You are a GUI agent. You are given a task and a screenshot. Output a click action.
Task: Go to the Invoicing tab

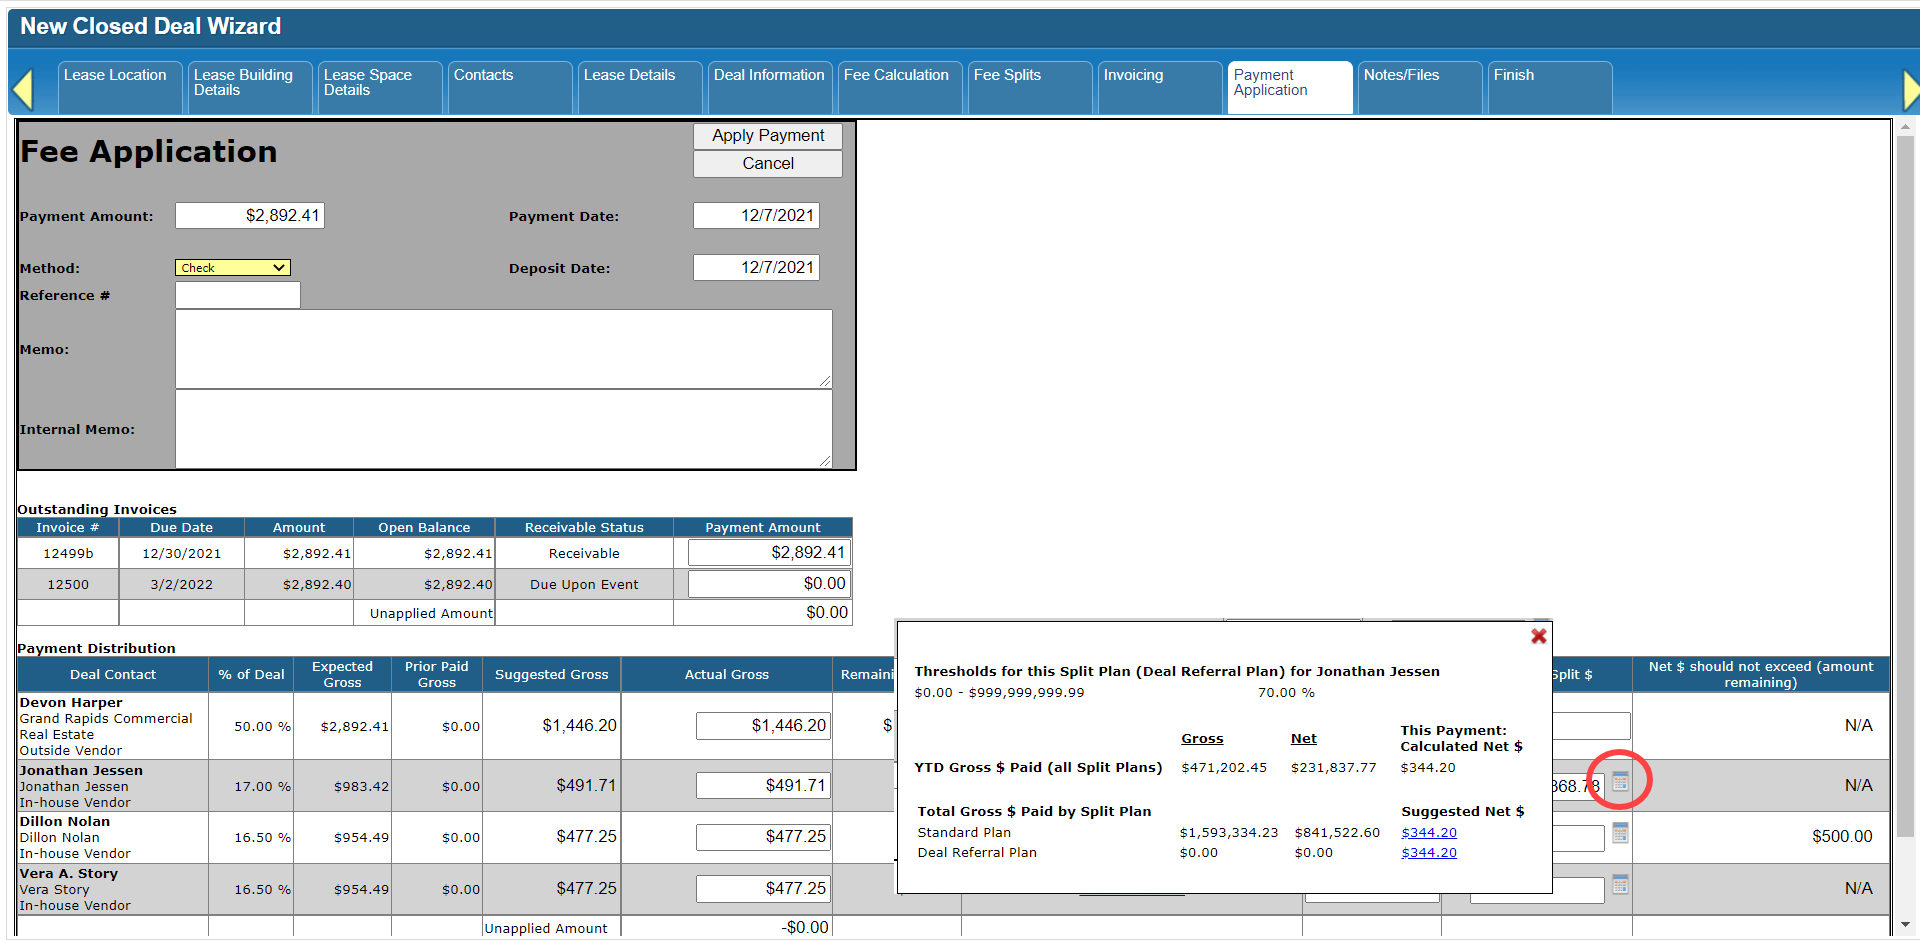[1159, 86]
